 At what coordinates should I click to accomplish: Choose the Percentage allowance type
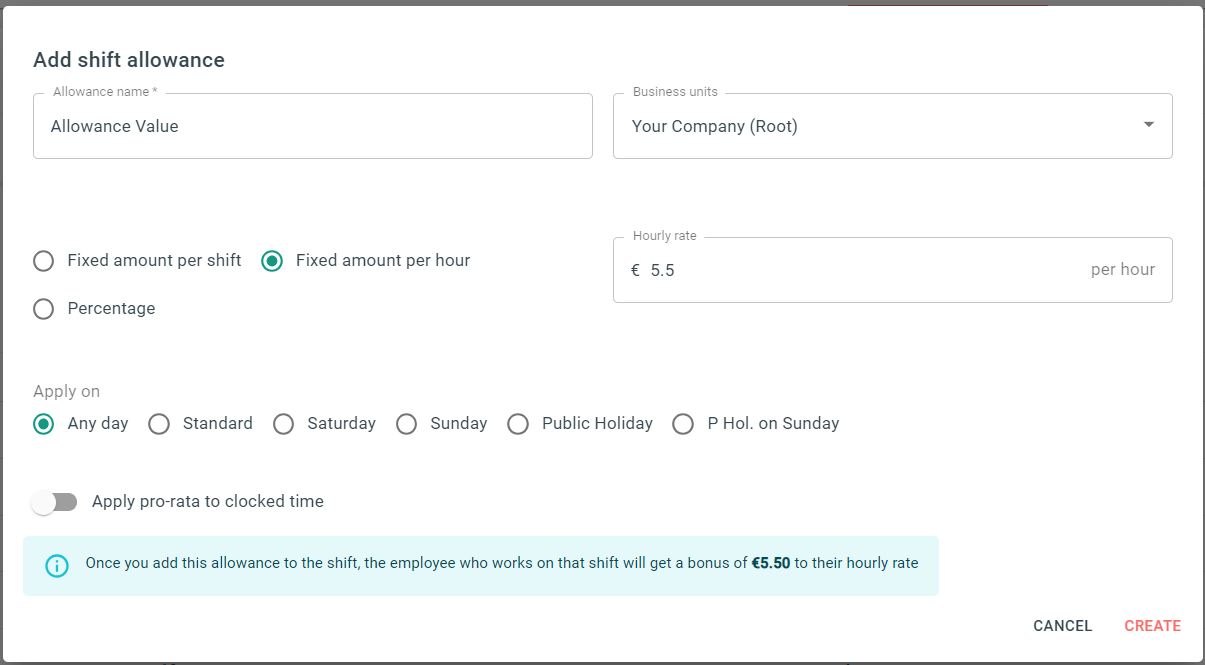tap(43, 308)
